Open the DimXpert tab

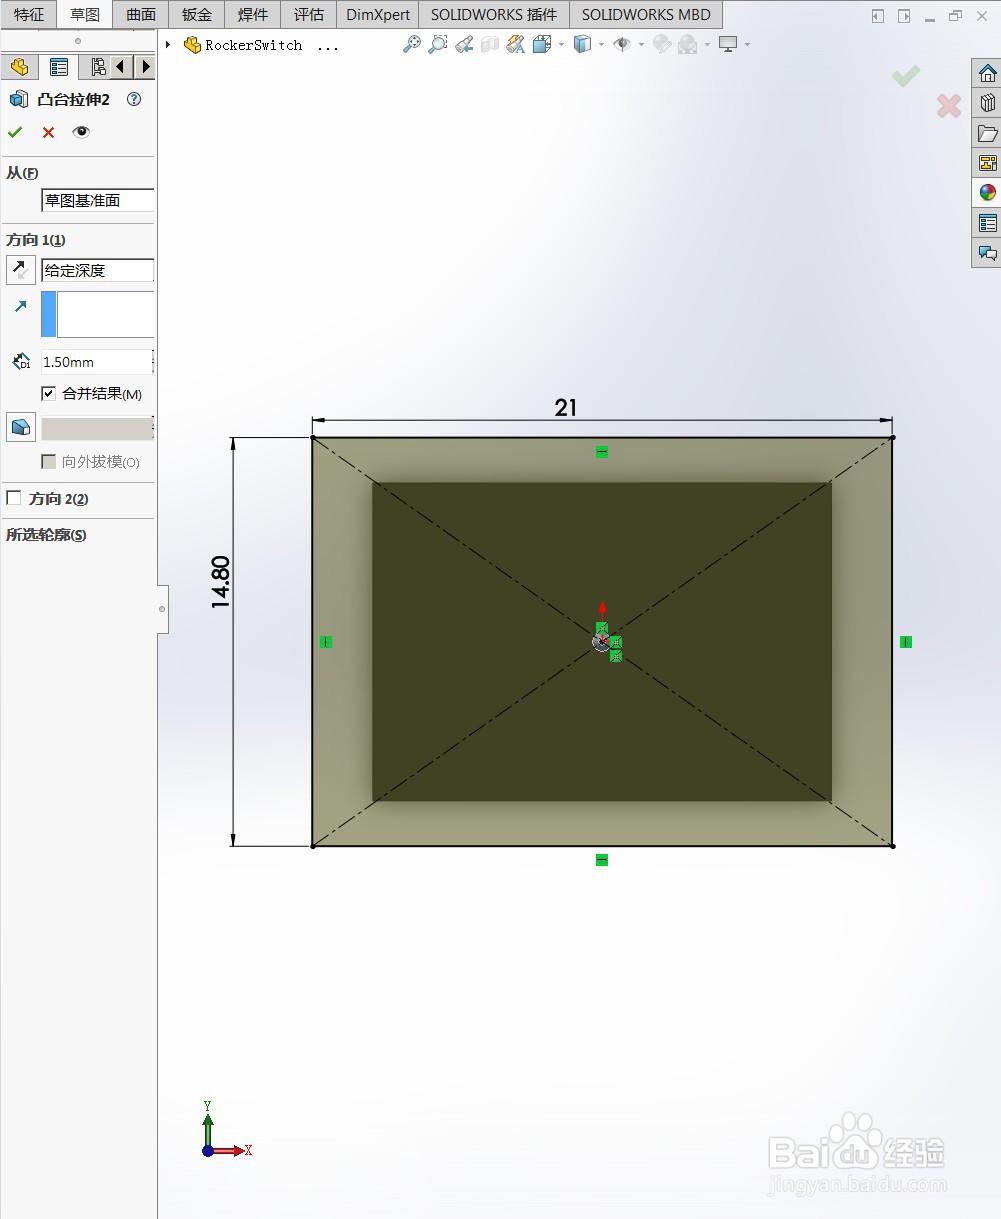click(378, 14)
